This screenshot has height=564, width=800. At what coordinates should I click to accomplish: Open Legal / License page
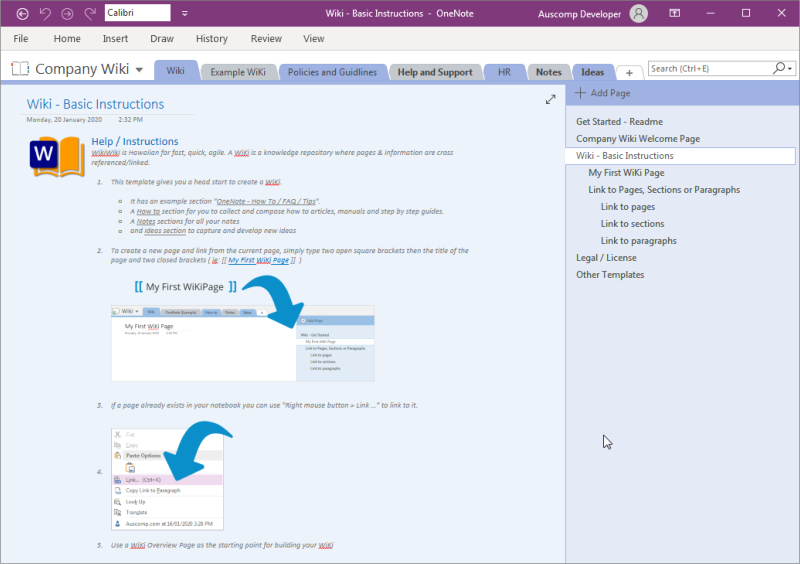coord(606,258)
